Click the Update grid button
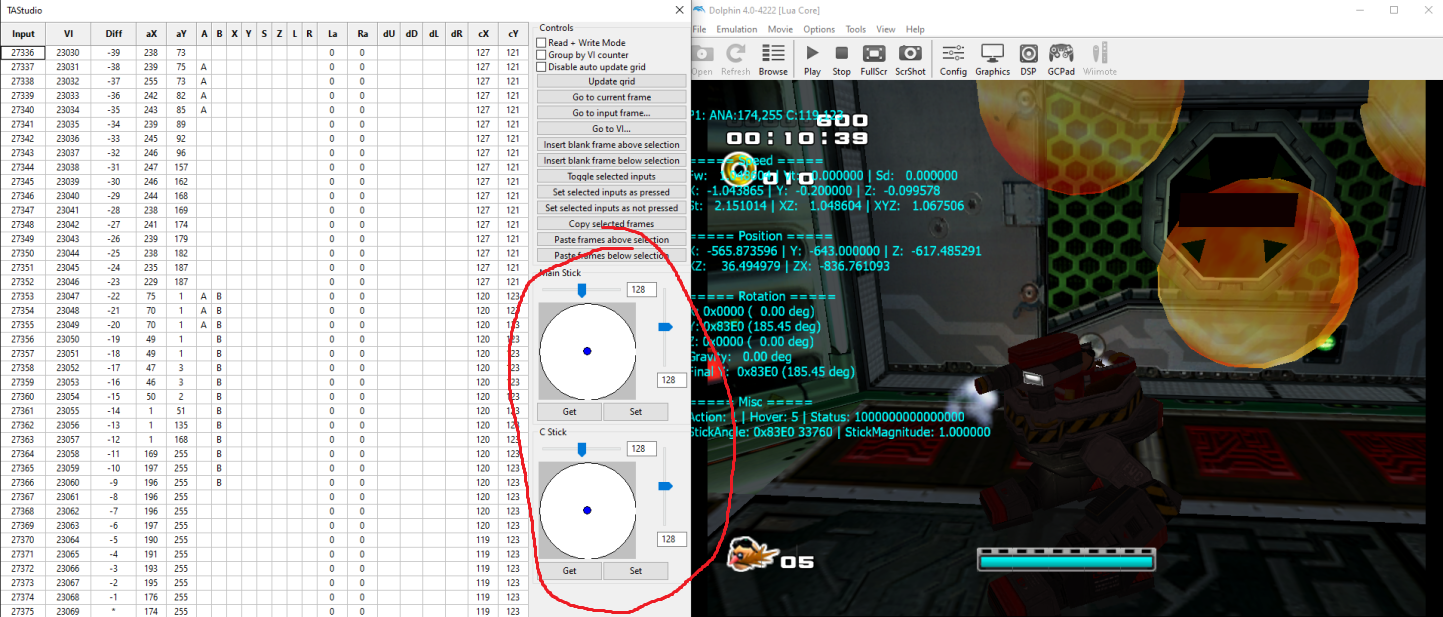The width and height of the screenshot is (1443, 617). (611, 81)
